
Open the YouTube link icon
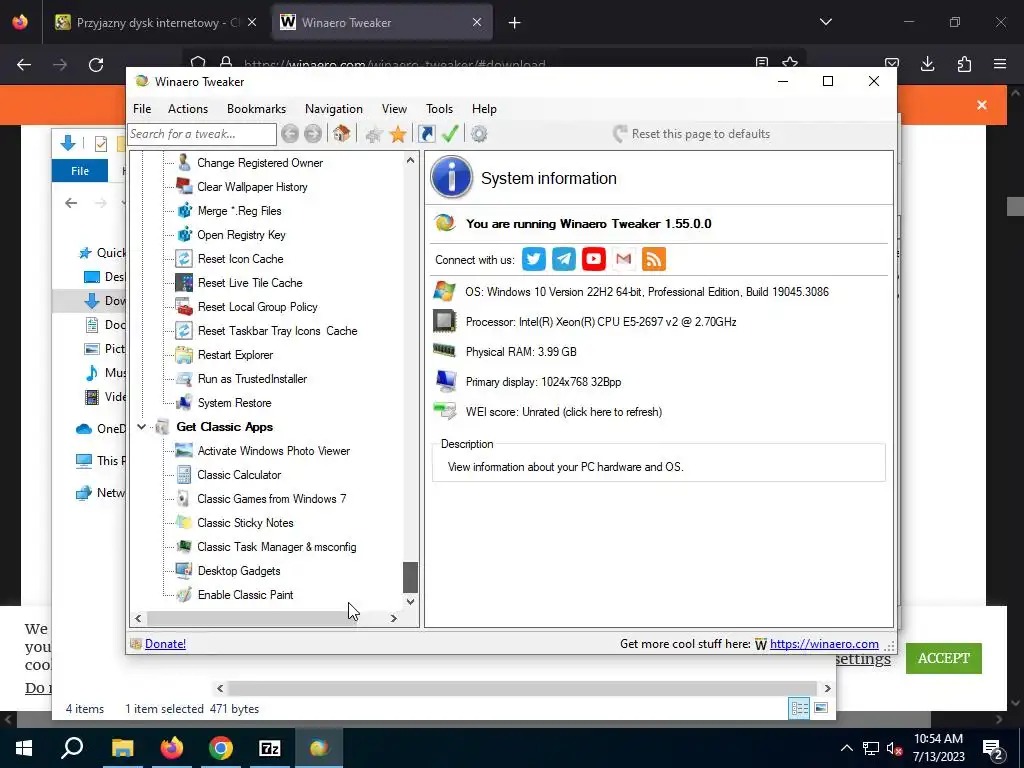point(594,259)
